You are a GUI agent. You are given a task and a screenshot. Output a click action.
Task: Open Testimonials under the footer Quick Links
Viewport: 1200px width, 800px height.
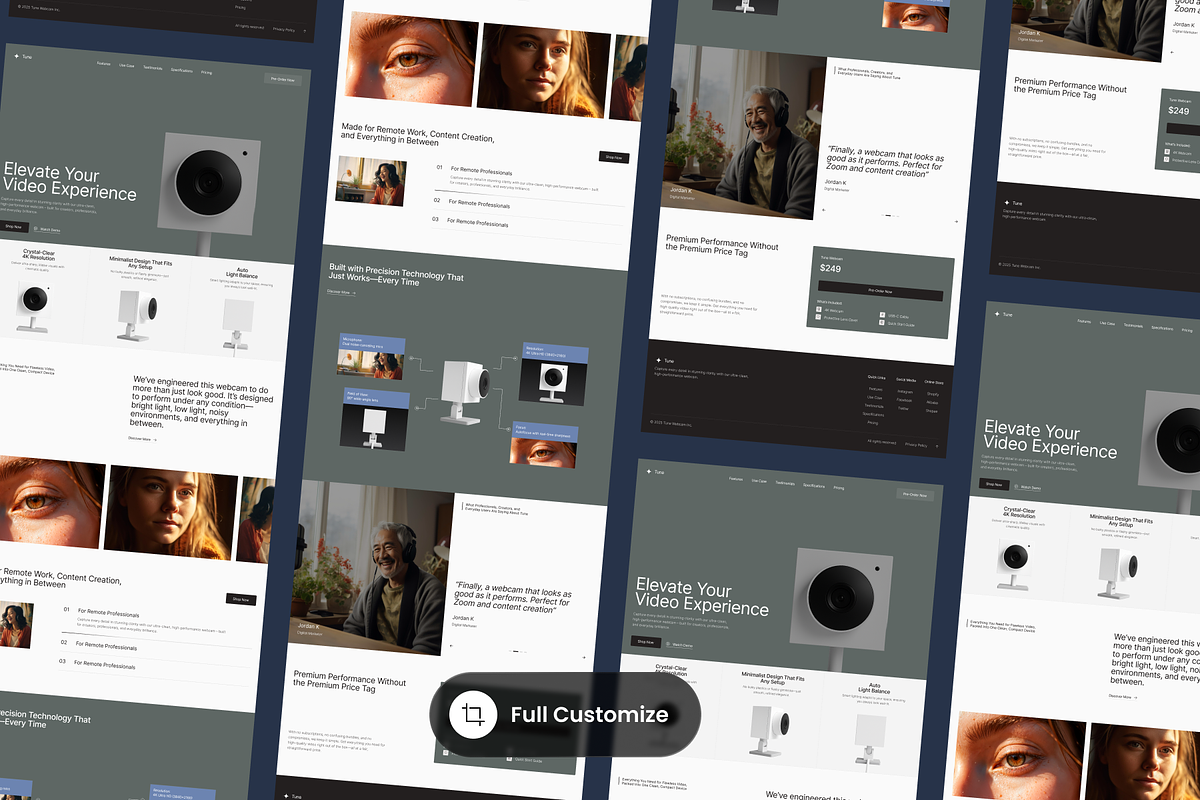pos(874,406)
